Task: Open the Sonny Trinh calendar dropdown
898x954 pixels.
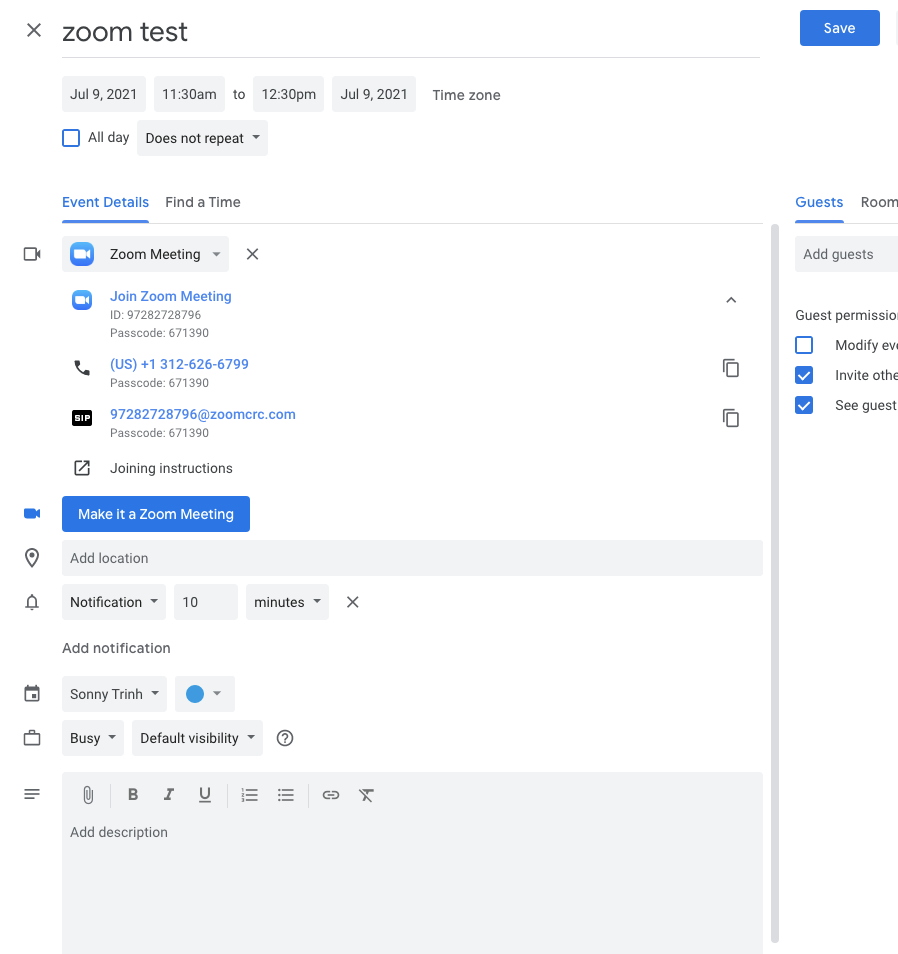Action: [x=114, y=694]
